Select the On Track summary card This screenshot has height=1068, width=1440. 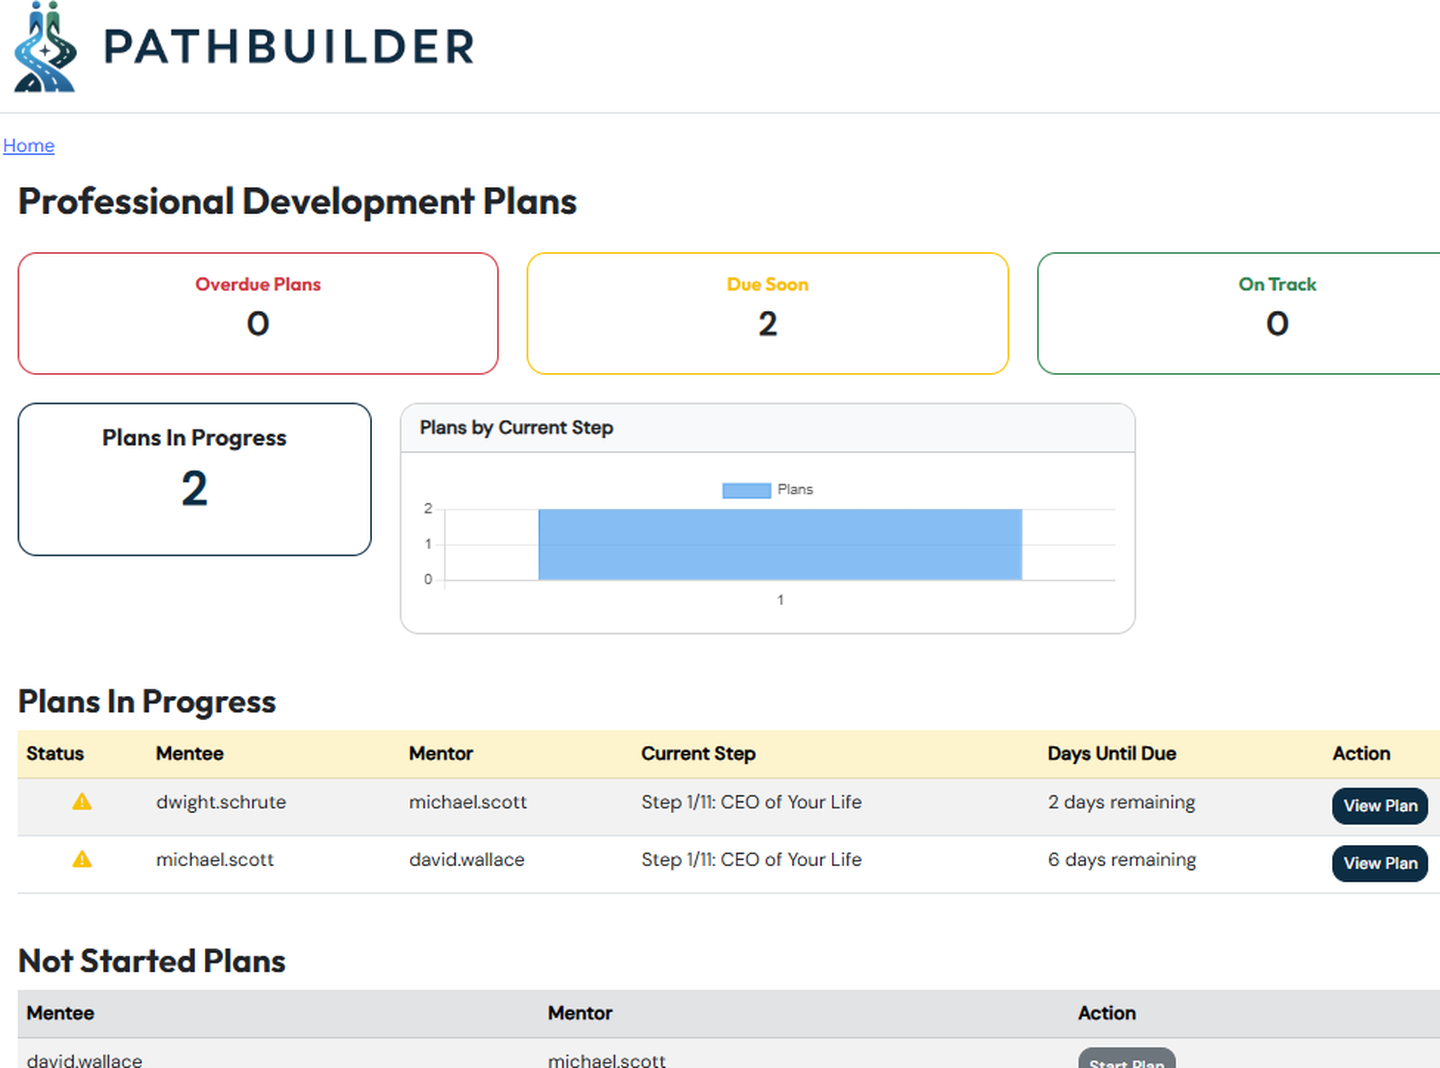pyautogui.click(x=1240, y=313)
